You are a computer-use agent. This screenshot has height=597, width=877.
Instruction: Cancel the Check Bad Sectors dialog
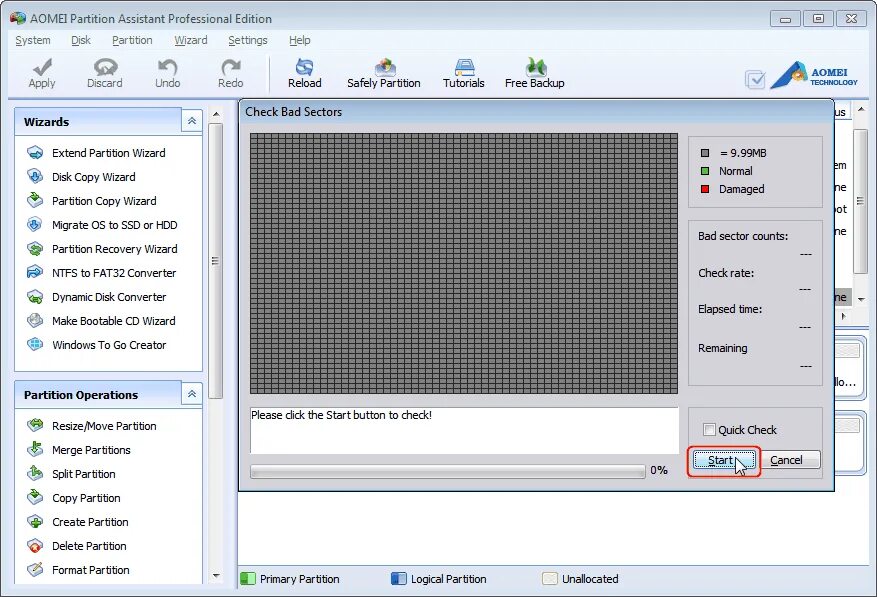[x=790, y=460]
